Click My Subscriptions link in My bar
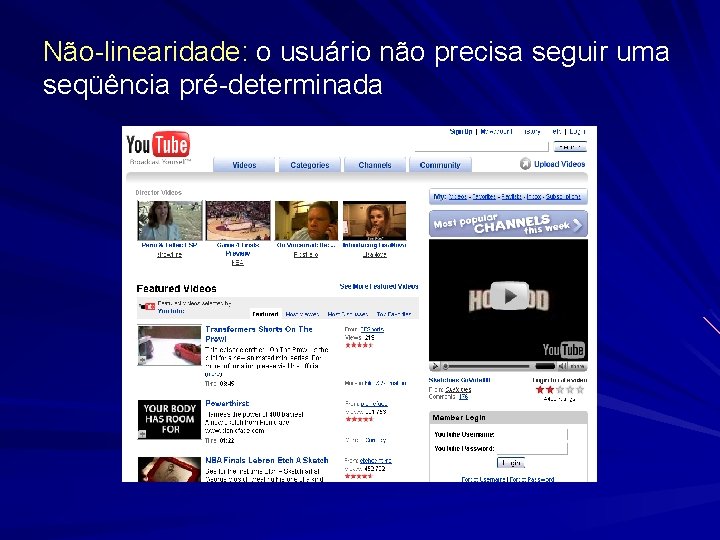The image size is (720, 540). point(563,197)
